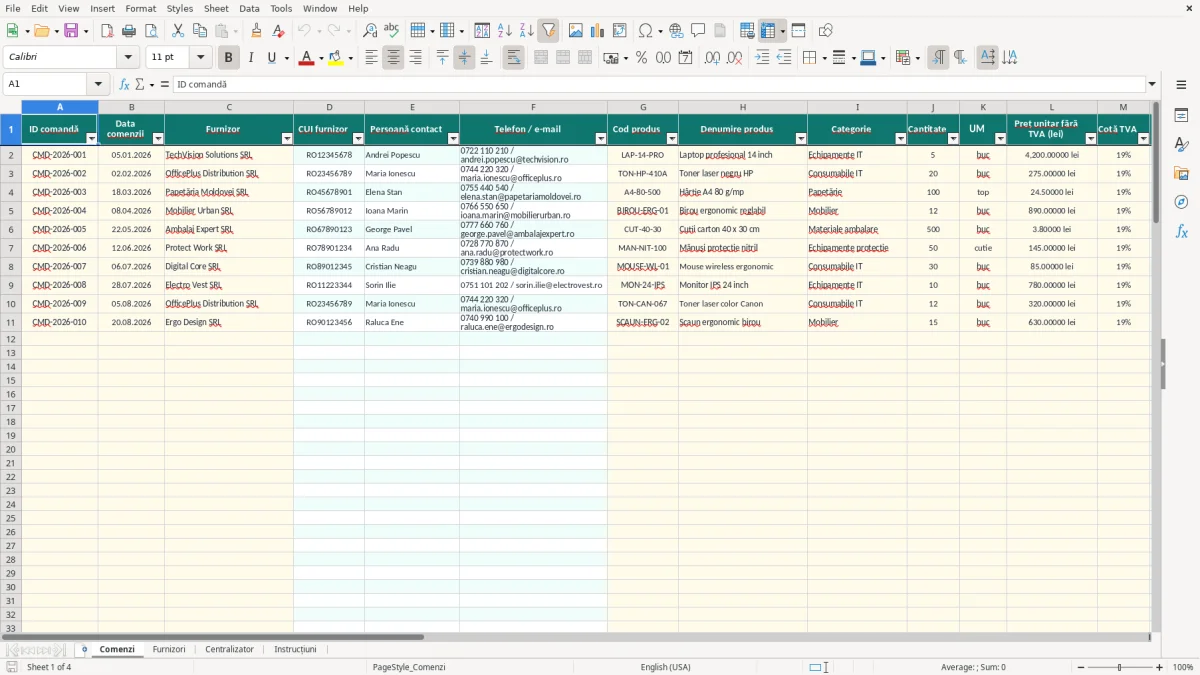Click column H header

[742, 107]
